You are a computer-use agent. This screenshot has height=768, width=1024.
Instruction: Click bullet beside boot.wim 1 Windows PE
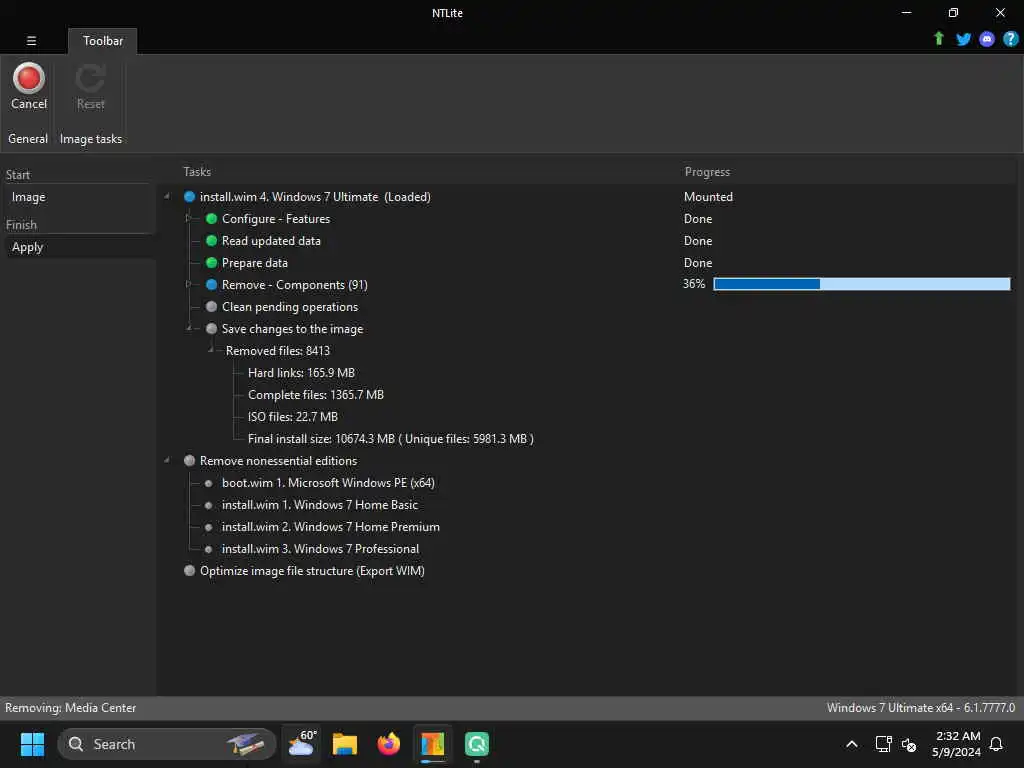pos(208,483)
